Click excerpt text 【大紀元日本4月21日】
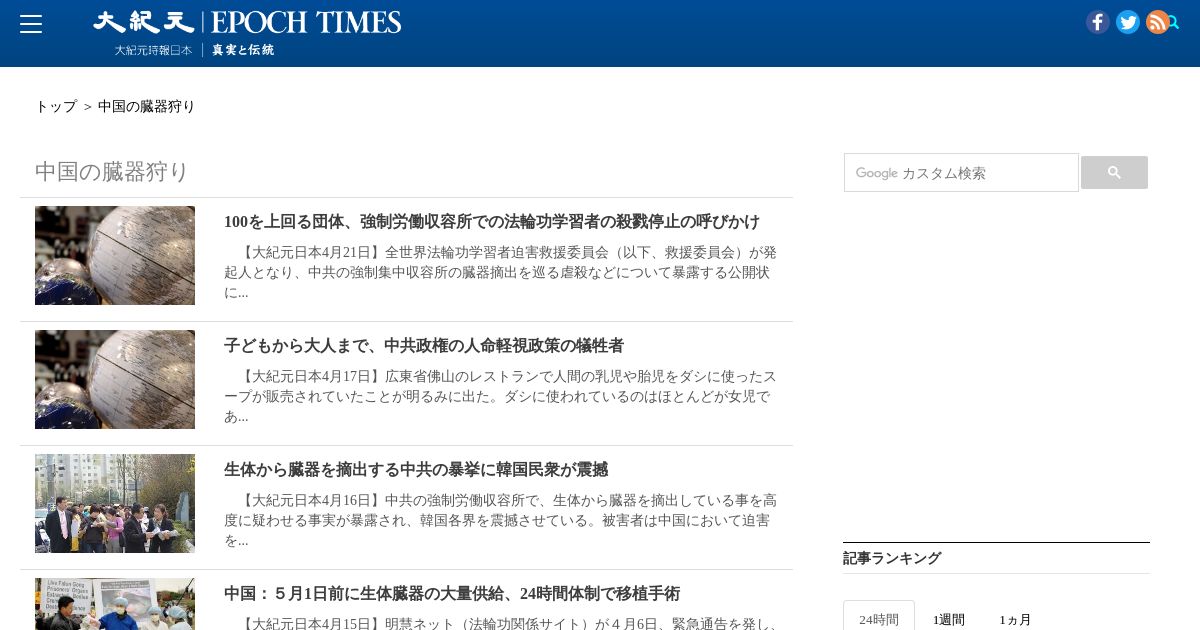Screen dimensions: 1200x630 (x=500, y=272)
